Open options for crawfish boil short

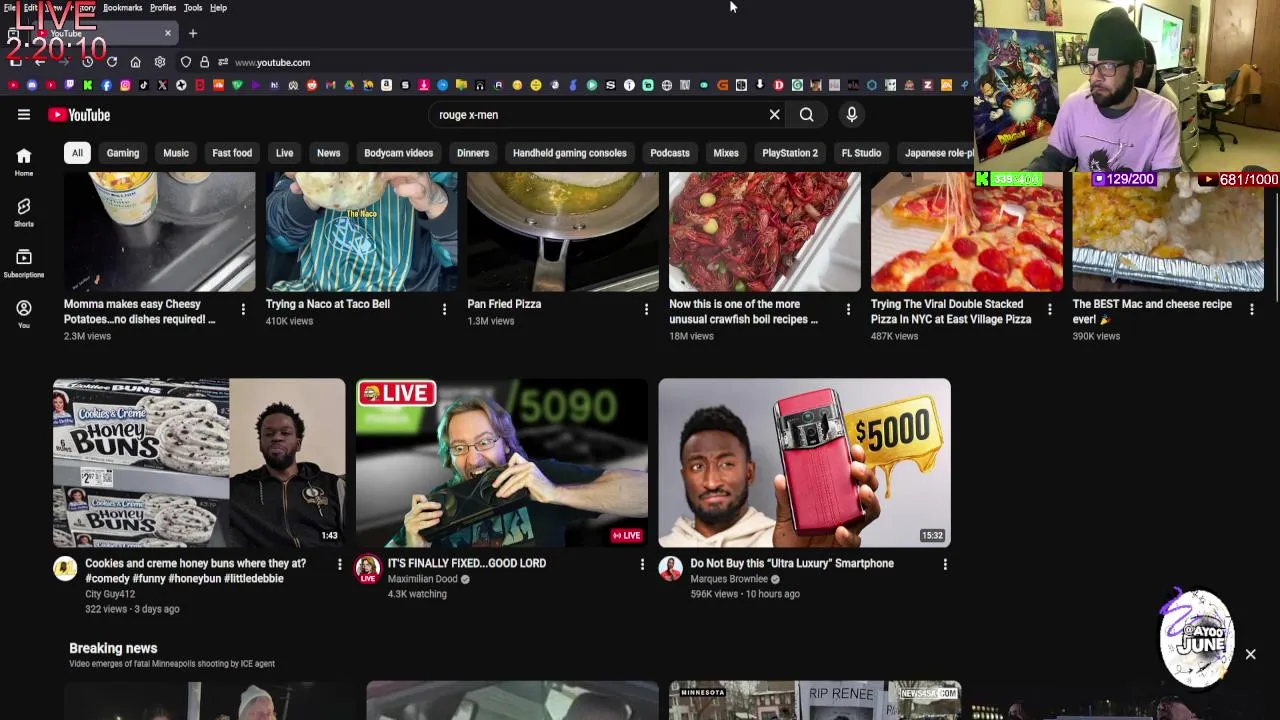848,310
